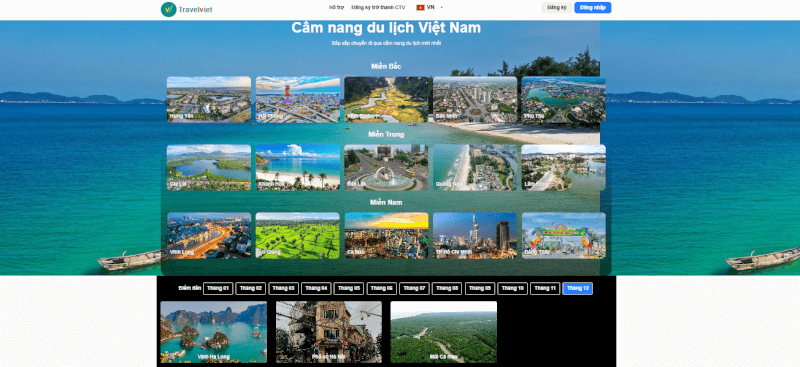Open the Hải Phòng destination card
The width and height of the screenshot is (800, 367).
pyautogui.click(x=297, y=100)
